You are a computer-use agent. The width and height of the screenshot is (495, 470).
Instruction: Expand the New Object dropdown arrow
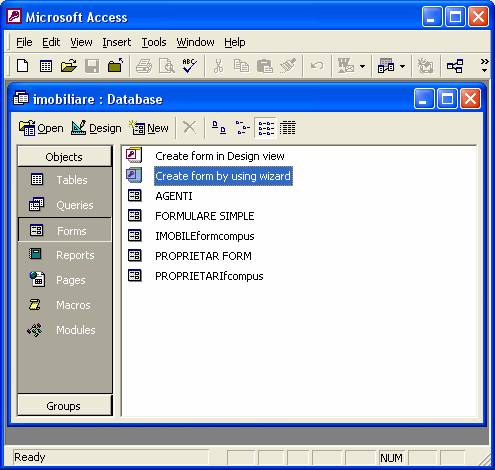tap(402, 66)
